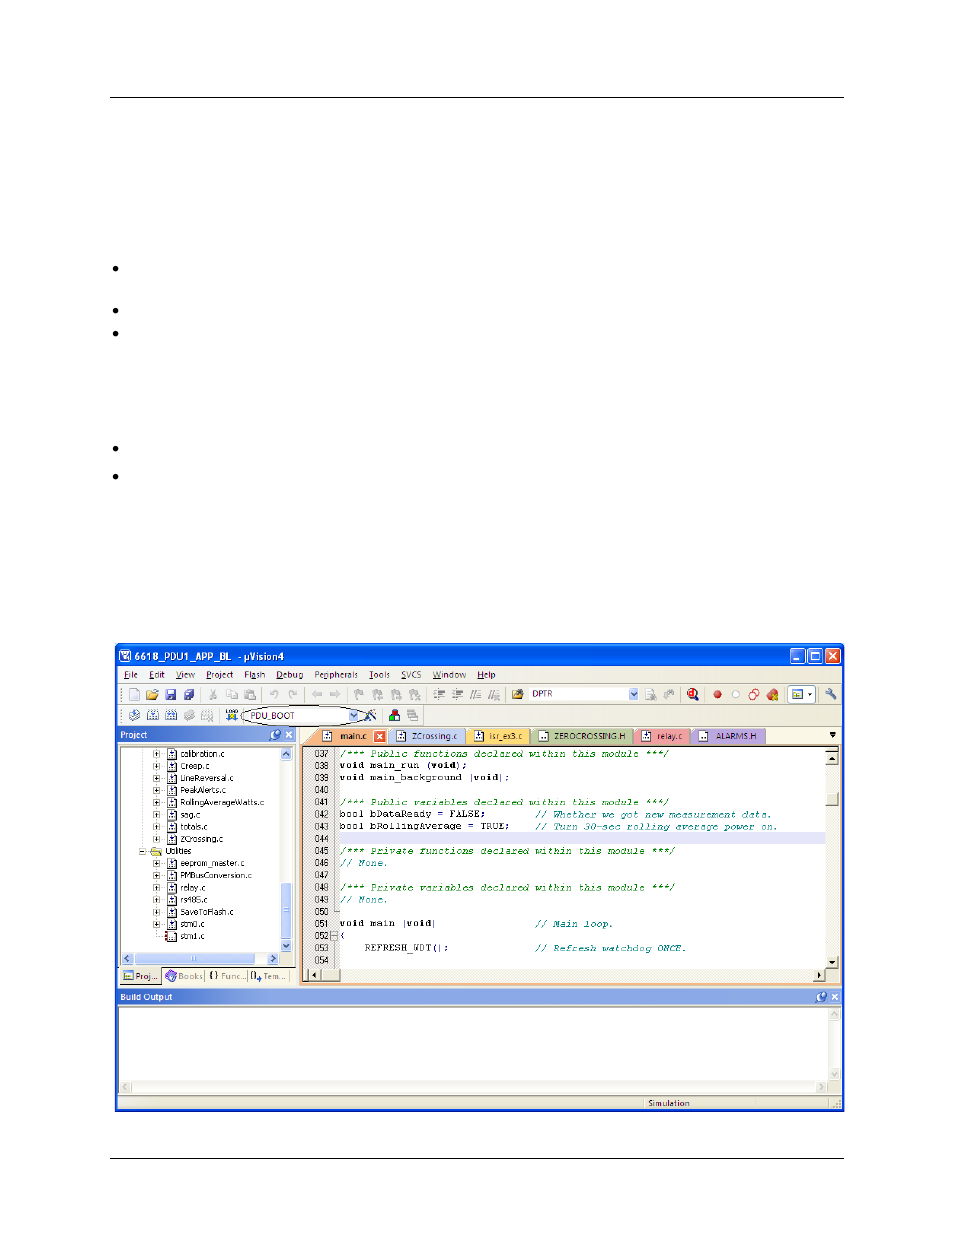Open the Flash menu
Image resolution: width=954 pixels, height=1235 pixels.
(x=255, y=675)
